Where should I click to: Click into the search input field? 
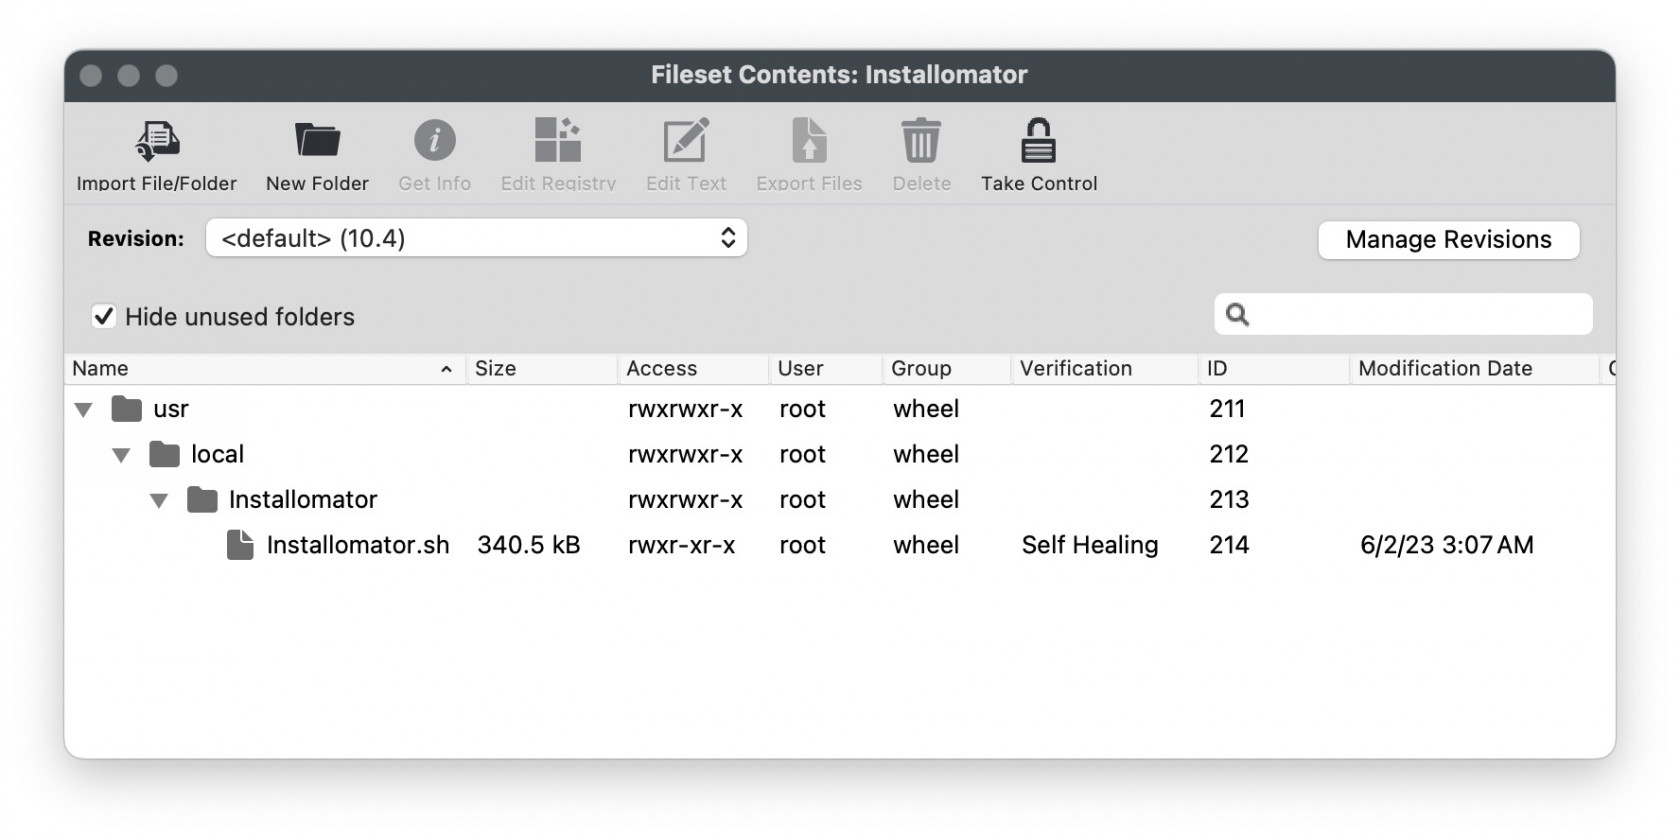(1403, 315)
